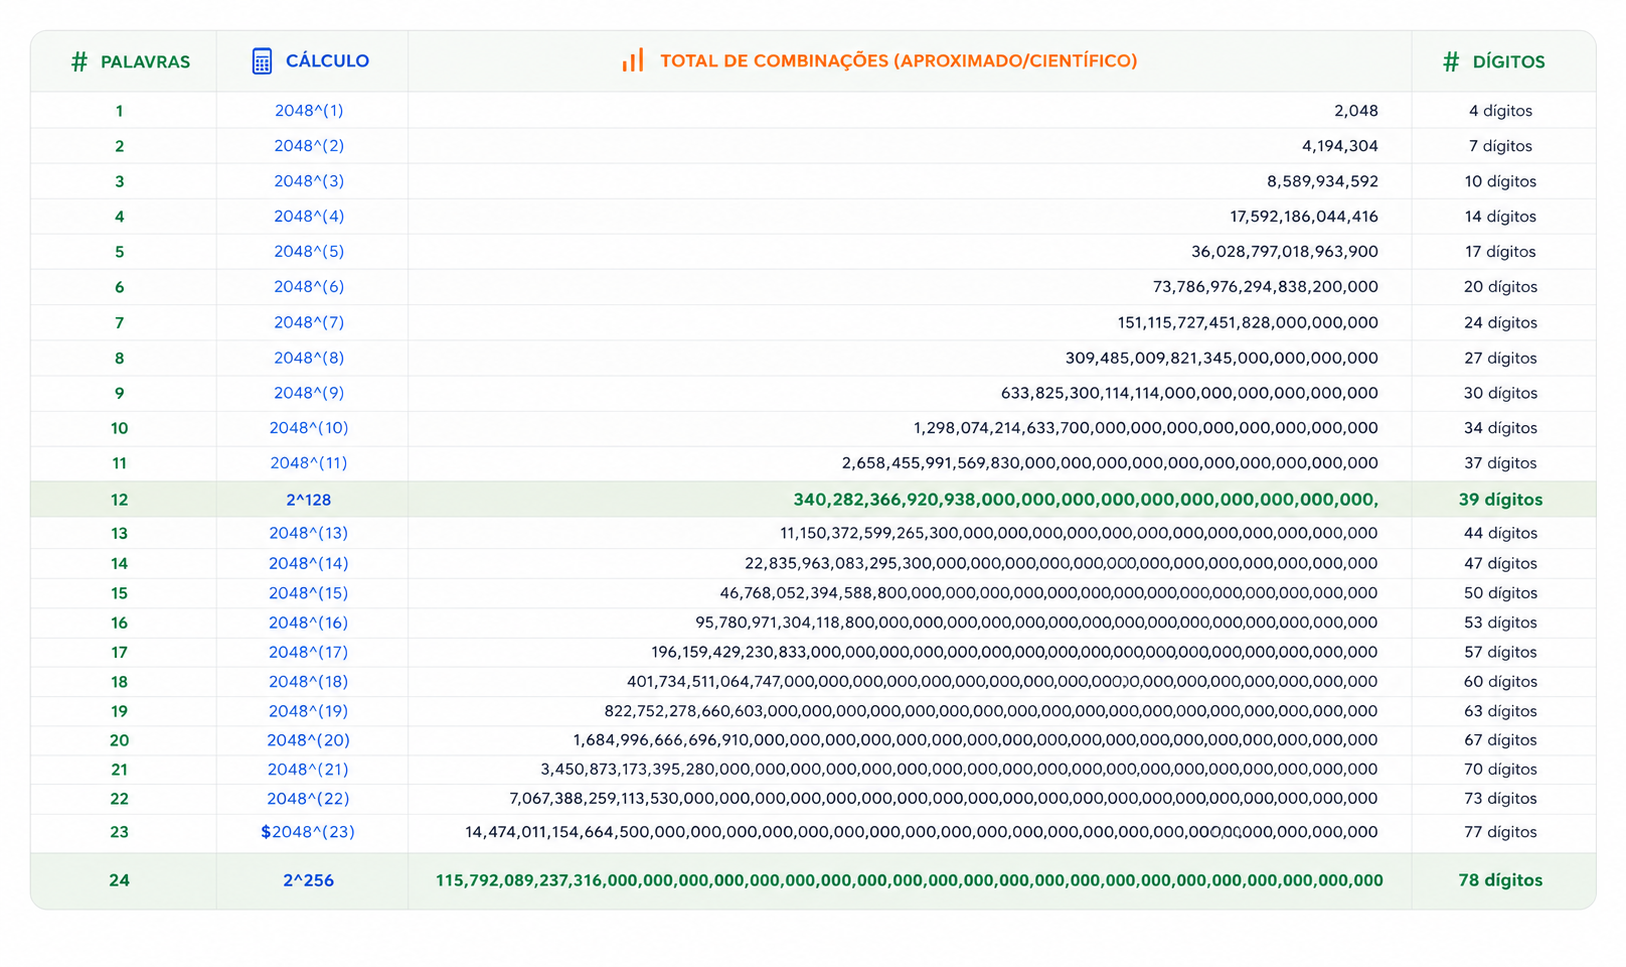Click the 2048^(20) calculation cell
The width and height of the screenshot is (1626, 967).
pyautogui.click(x=308, y=740)
